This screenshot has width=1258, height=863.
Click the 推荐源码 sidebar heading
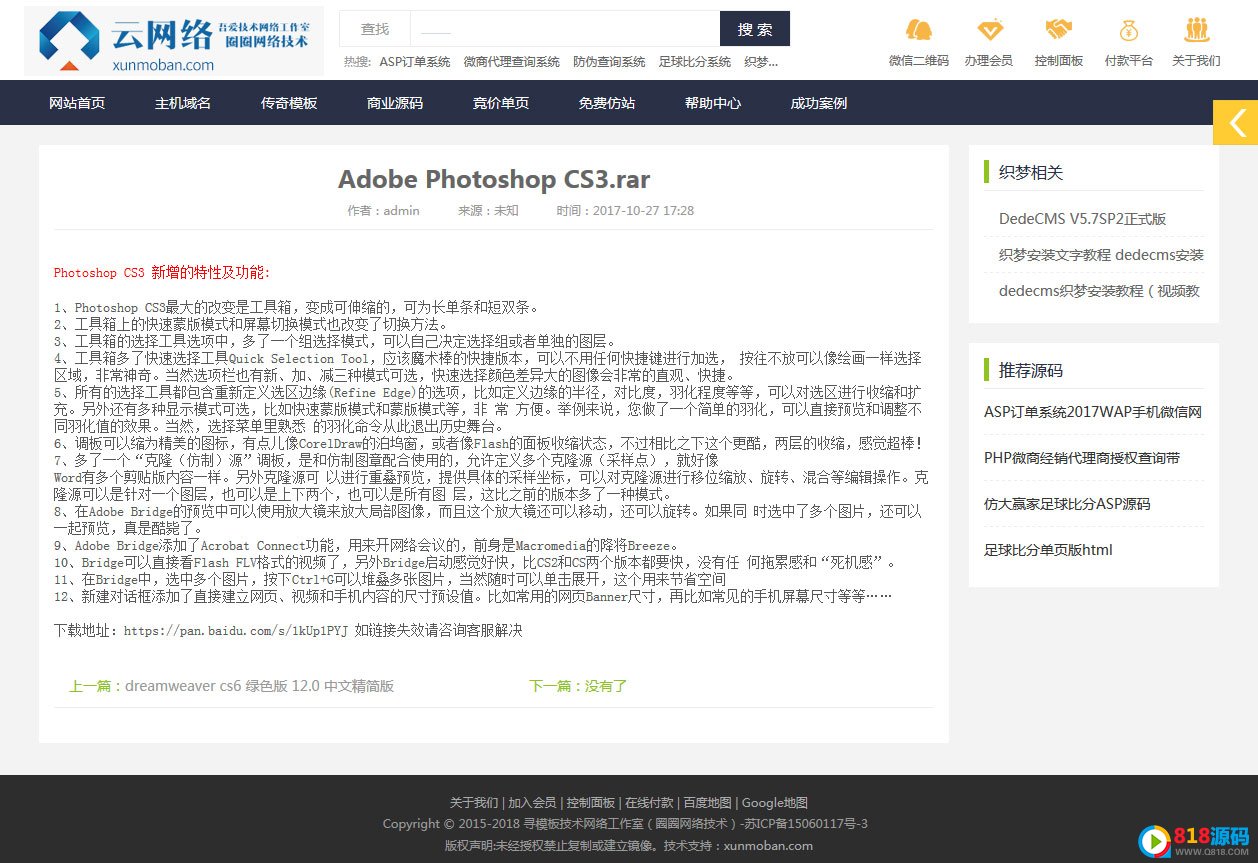pyautogui.click(x=1031, y=371)
